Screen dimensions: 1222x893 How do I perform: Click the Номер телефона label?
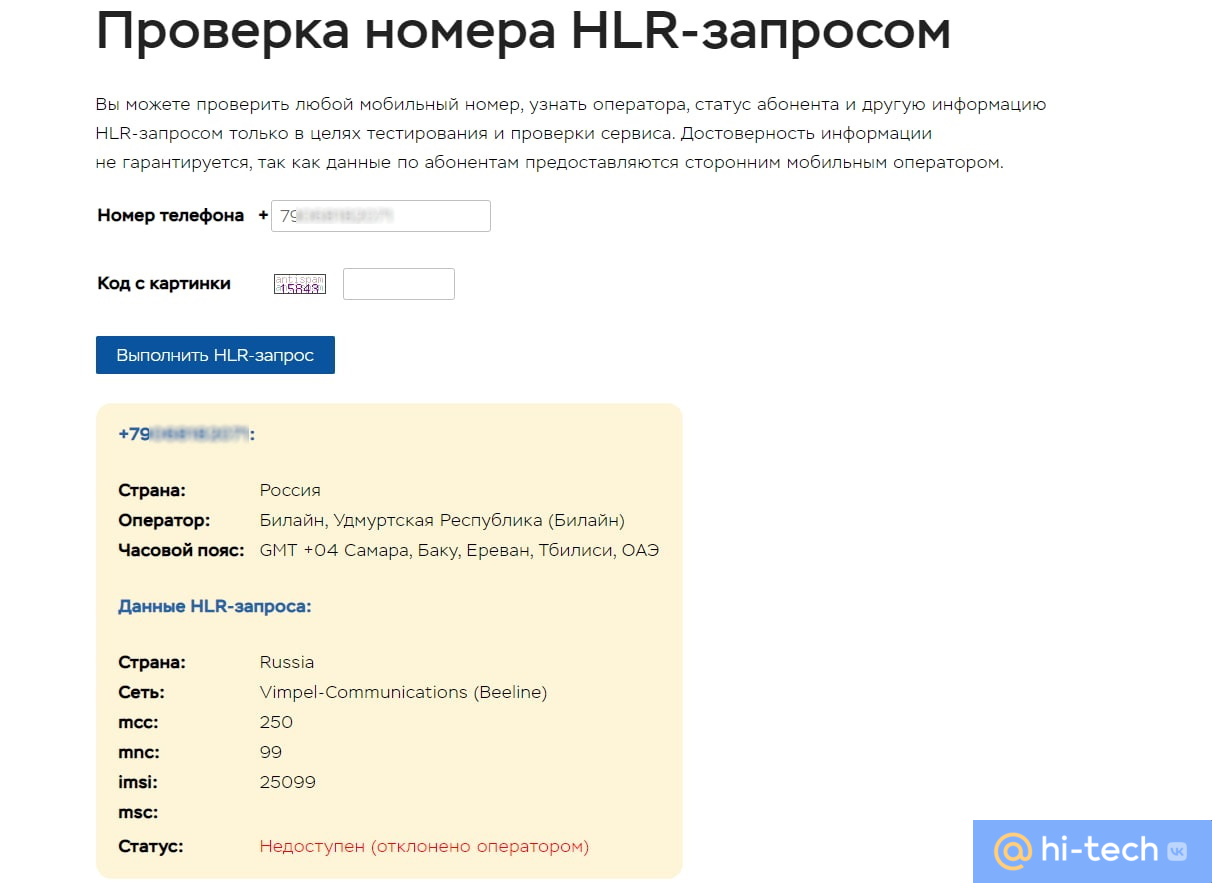(x=170, y=215)
